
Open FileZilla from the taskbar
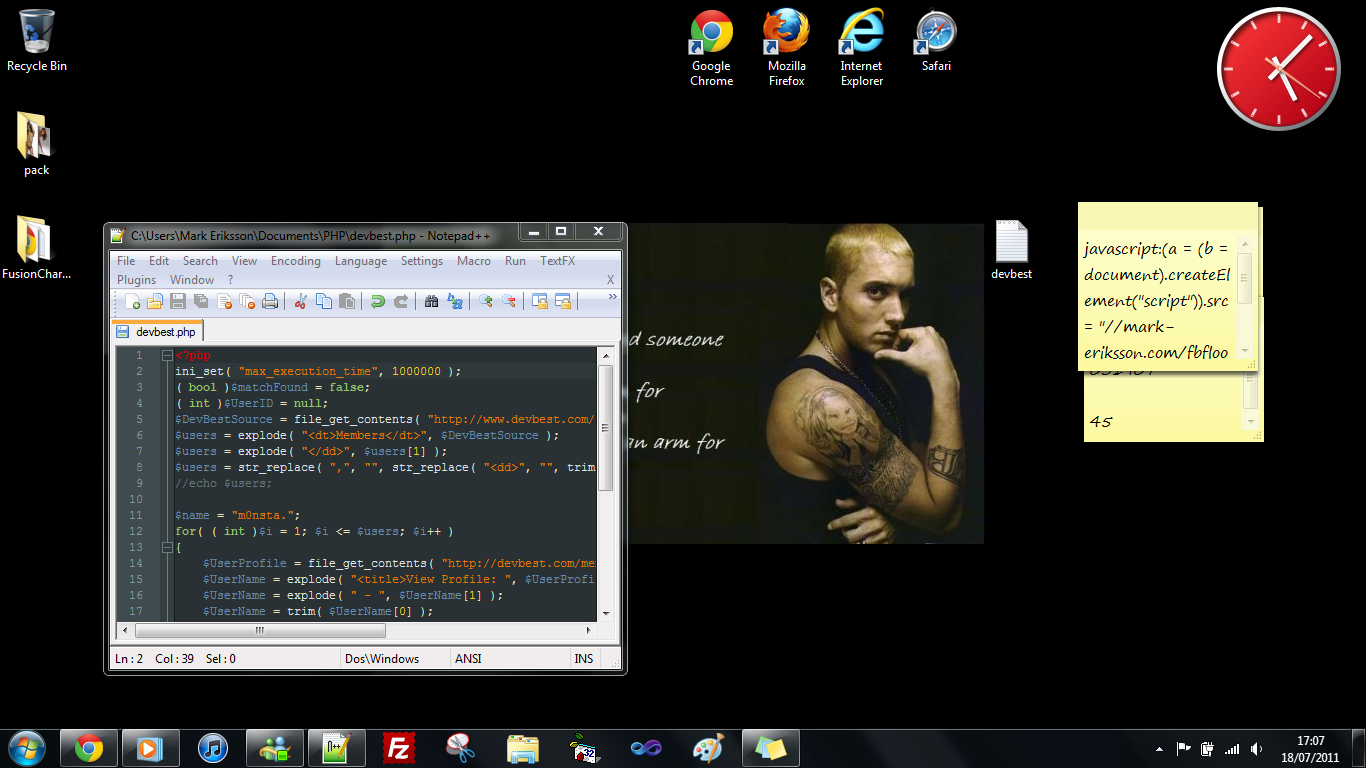click(399, 748)
